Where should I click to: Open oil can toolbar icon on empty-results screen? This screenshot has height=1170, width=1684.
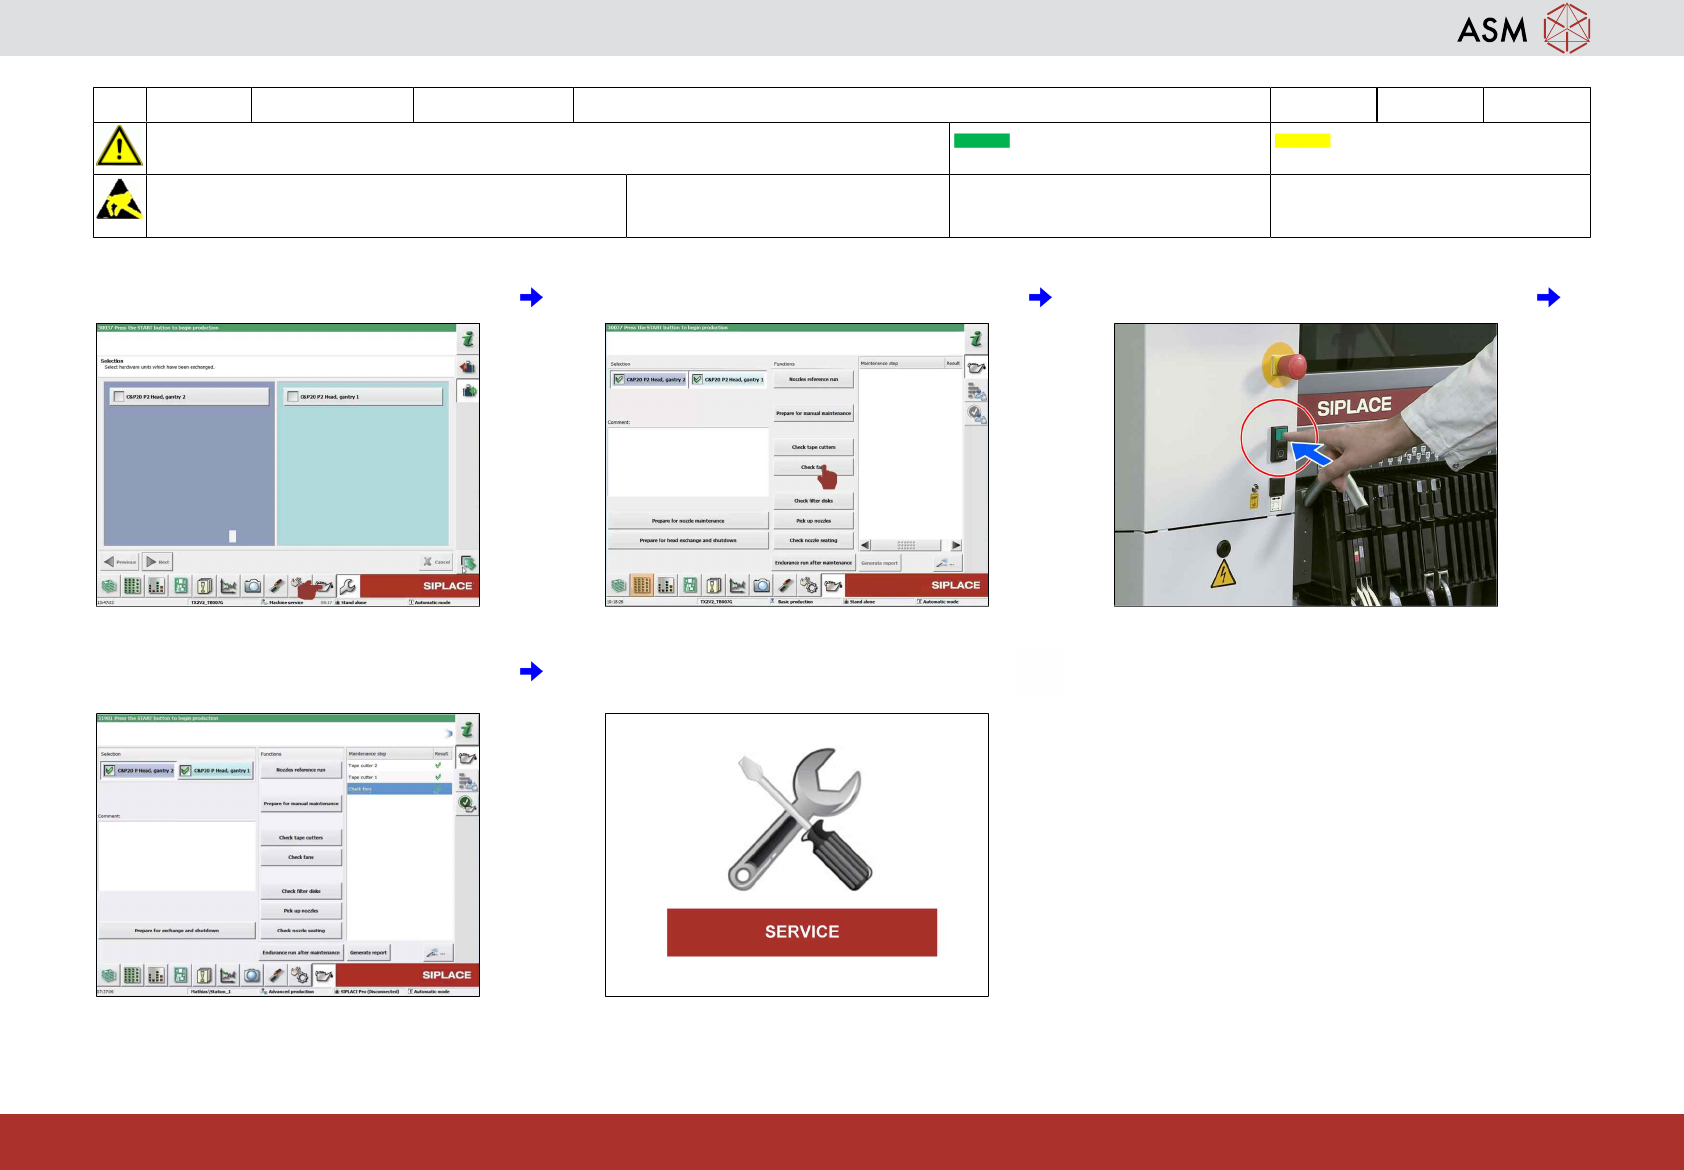(834, 585)
